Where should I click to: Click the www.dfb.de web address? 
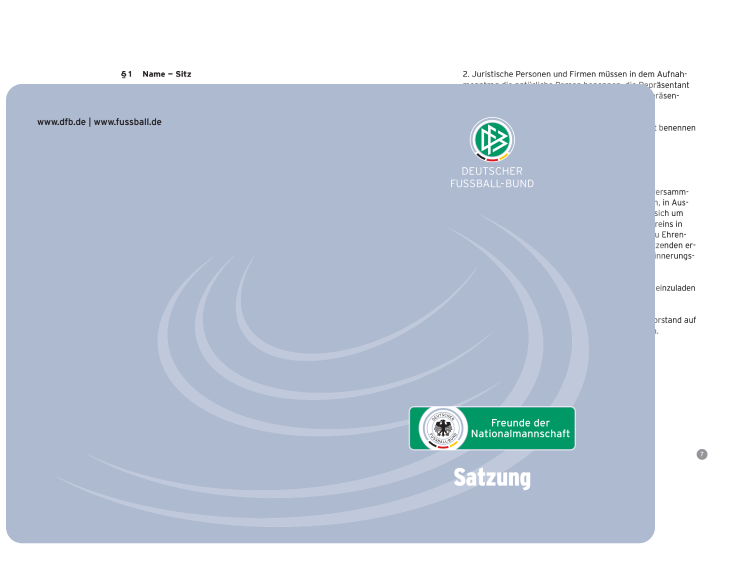[61, 122]
